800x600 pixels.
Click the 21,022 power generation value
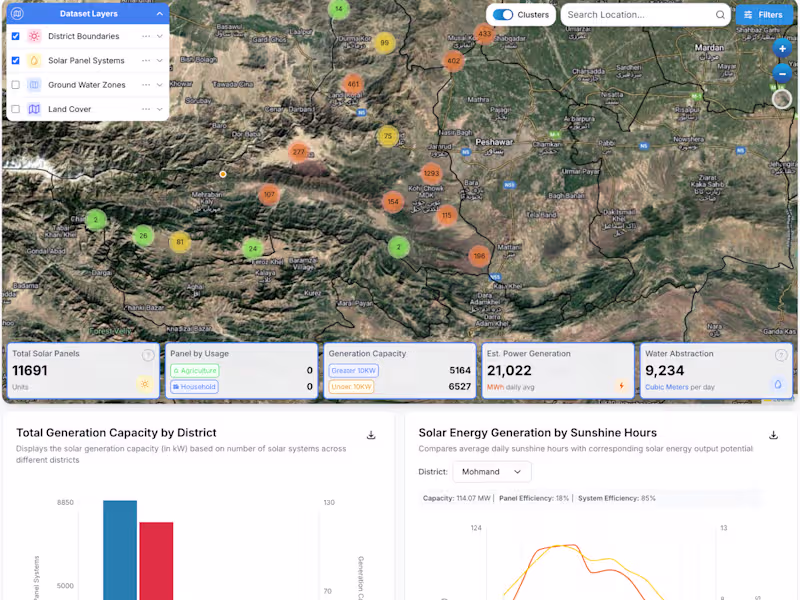pos(509,371)
